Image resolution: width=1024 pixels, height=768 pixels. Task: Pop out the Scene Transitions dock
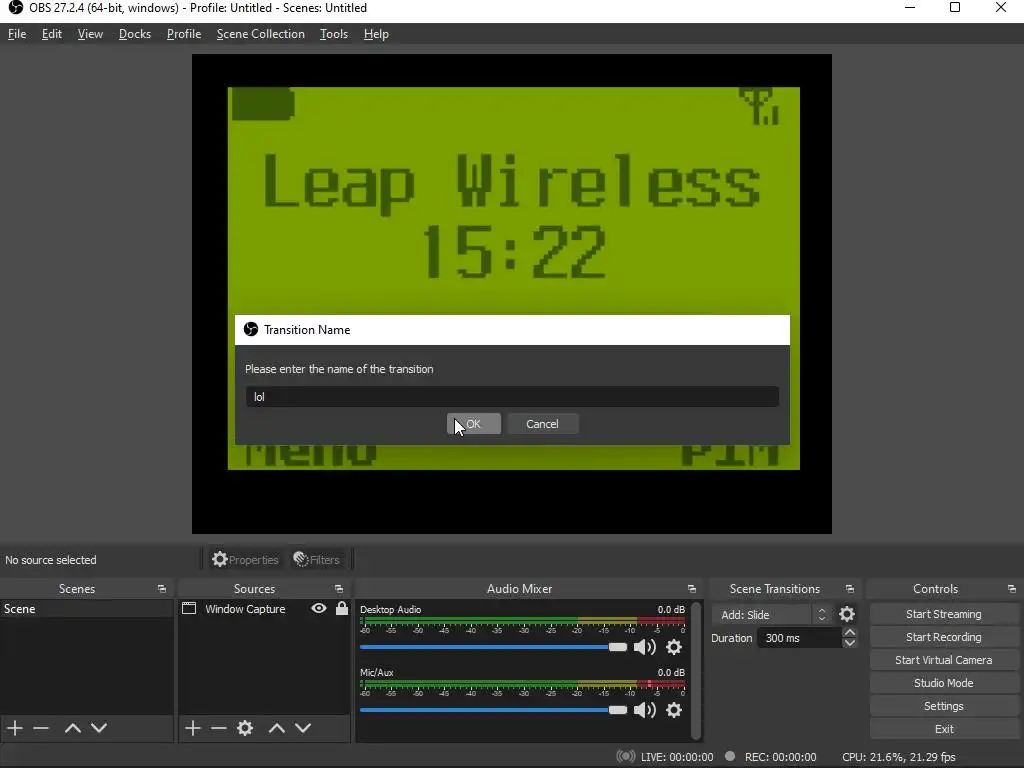[850, 589]
